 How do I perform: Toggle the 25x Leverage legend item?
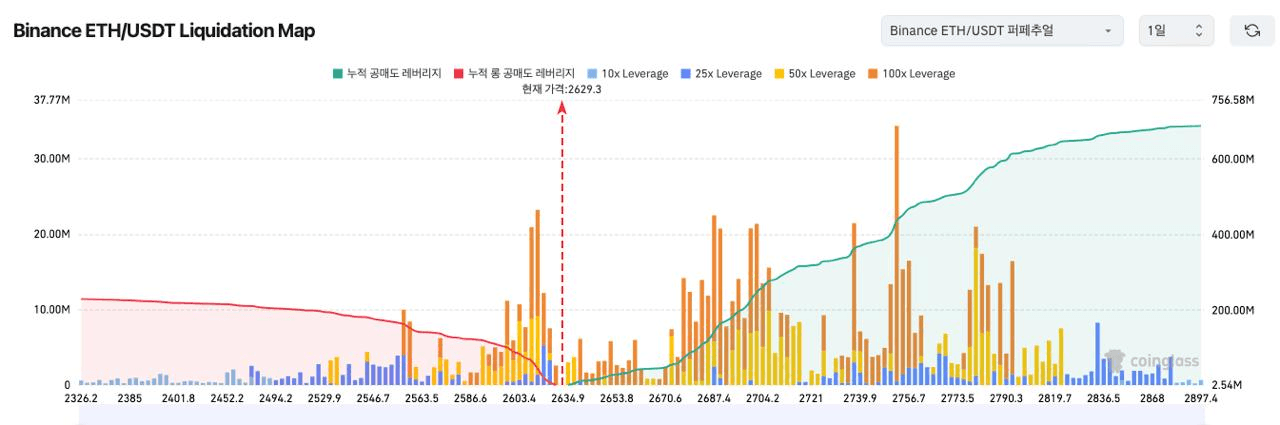720,74
